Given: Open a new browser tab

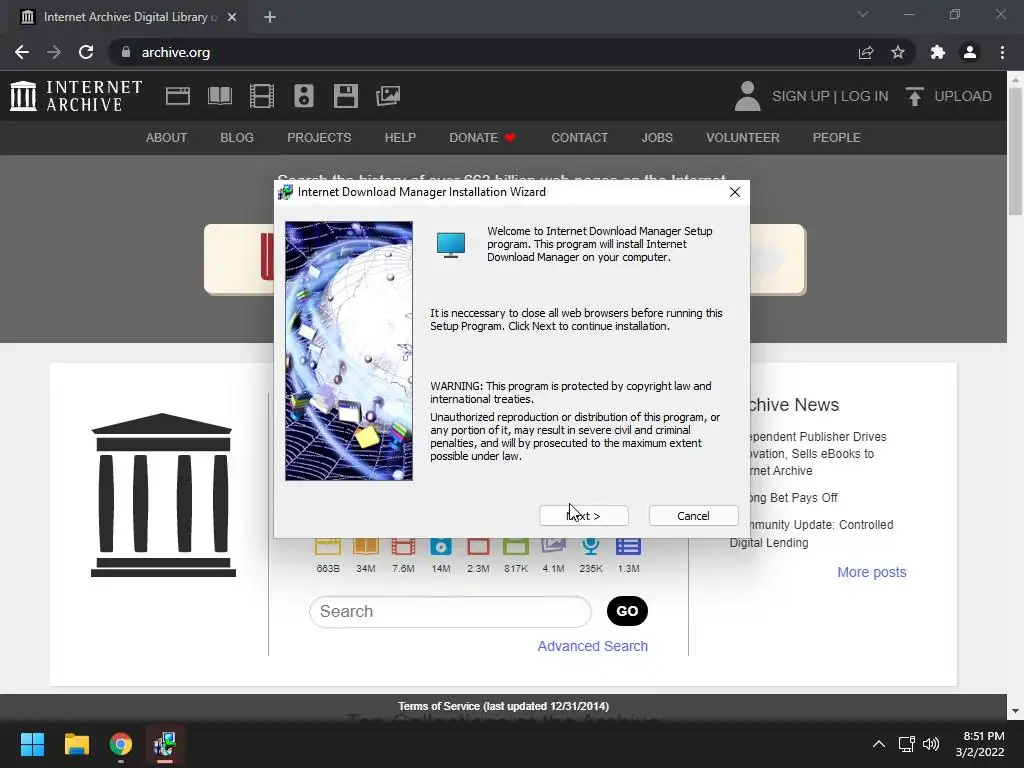Looking at the screenshot, I should coord(270,17).
